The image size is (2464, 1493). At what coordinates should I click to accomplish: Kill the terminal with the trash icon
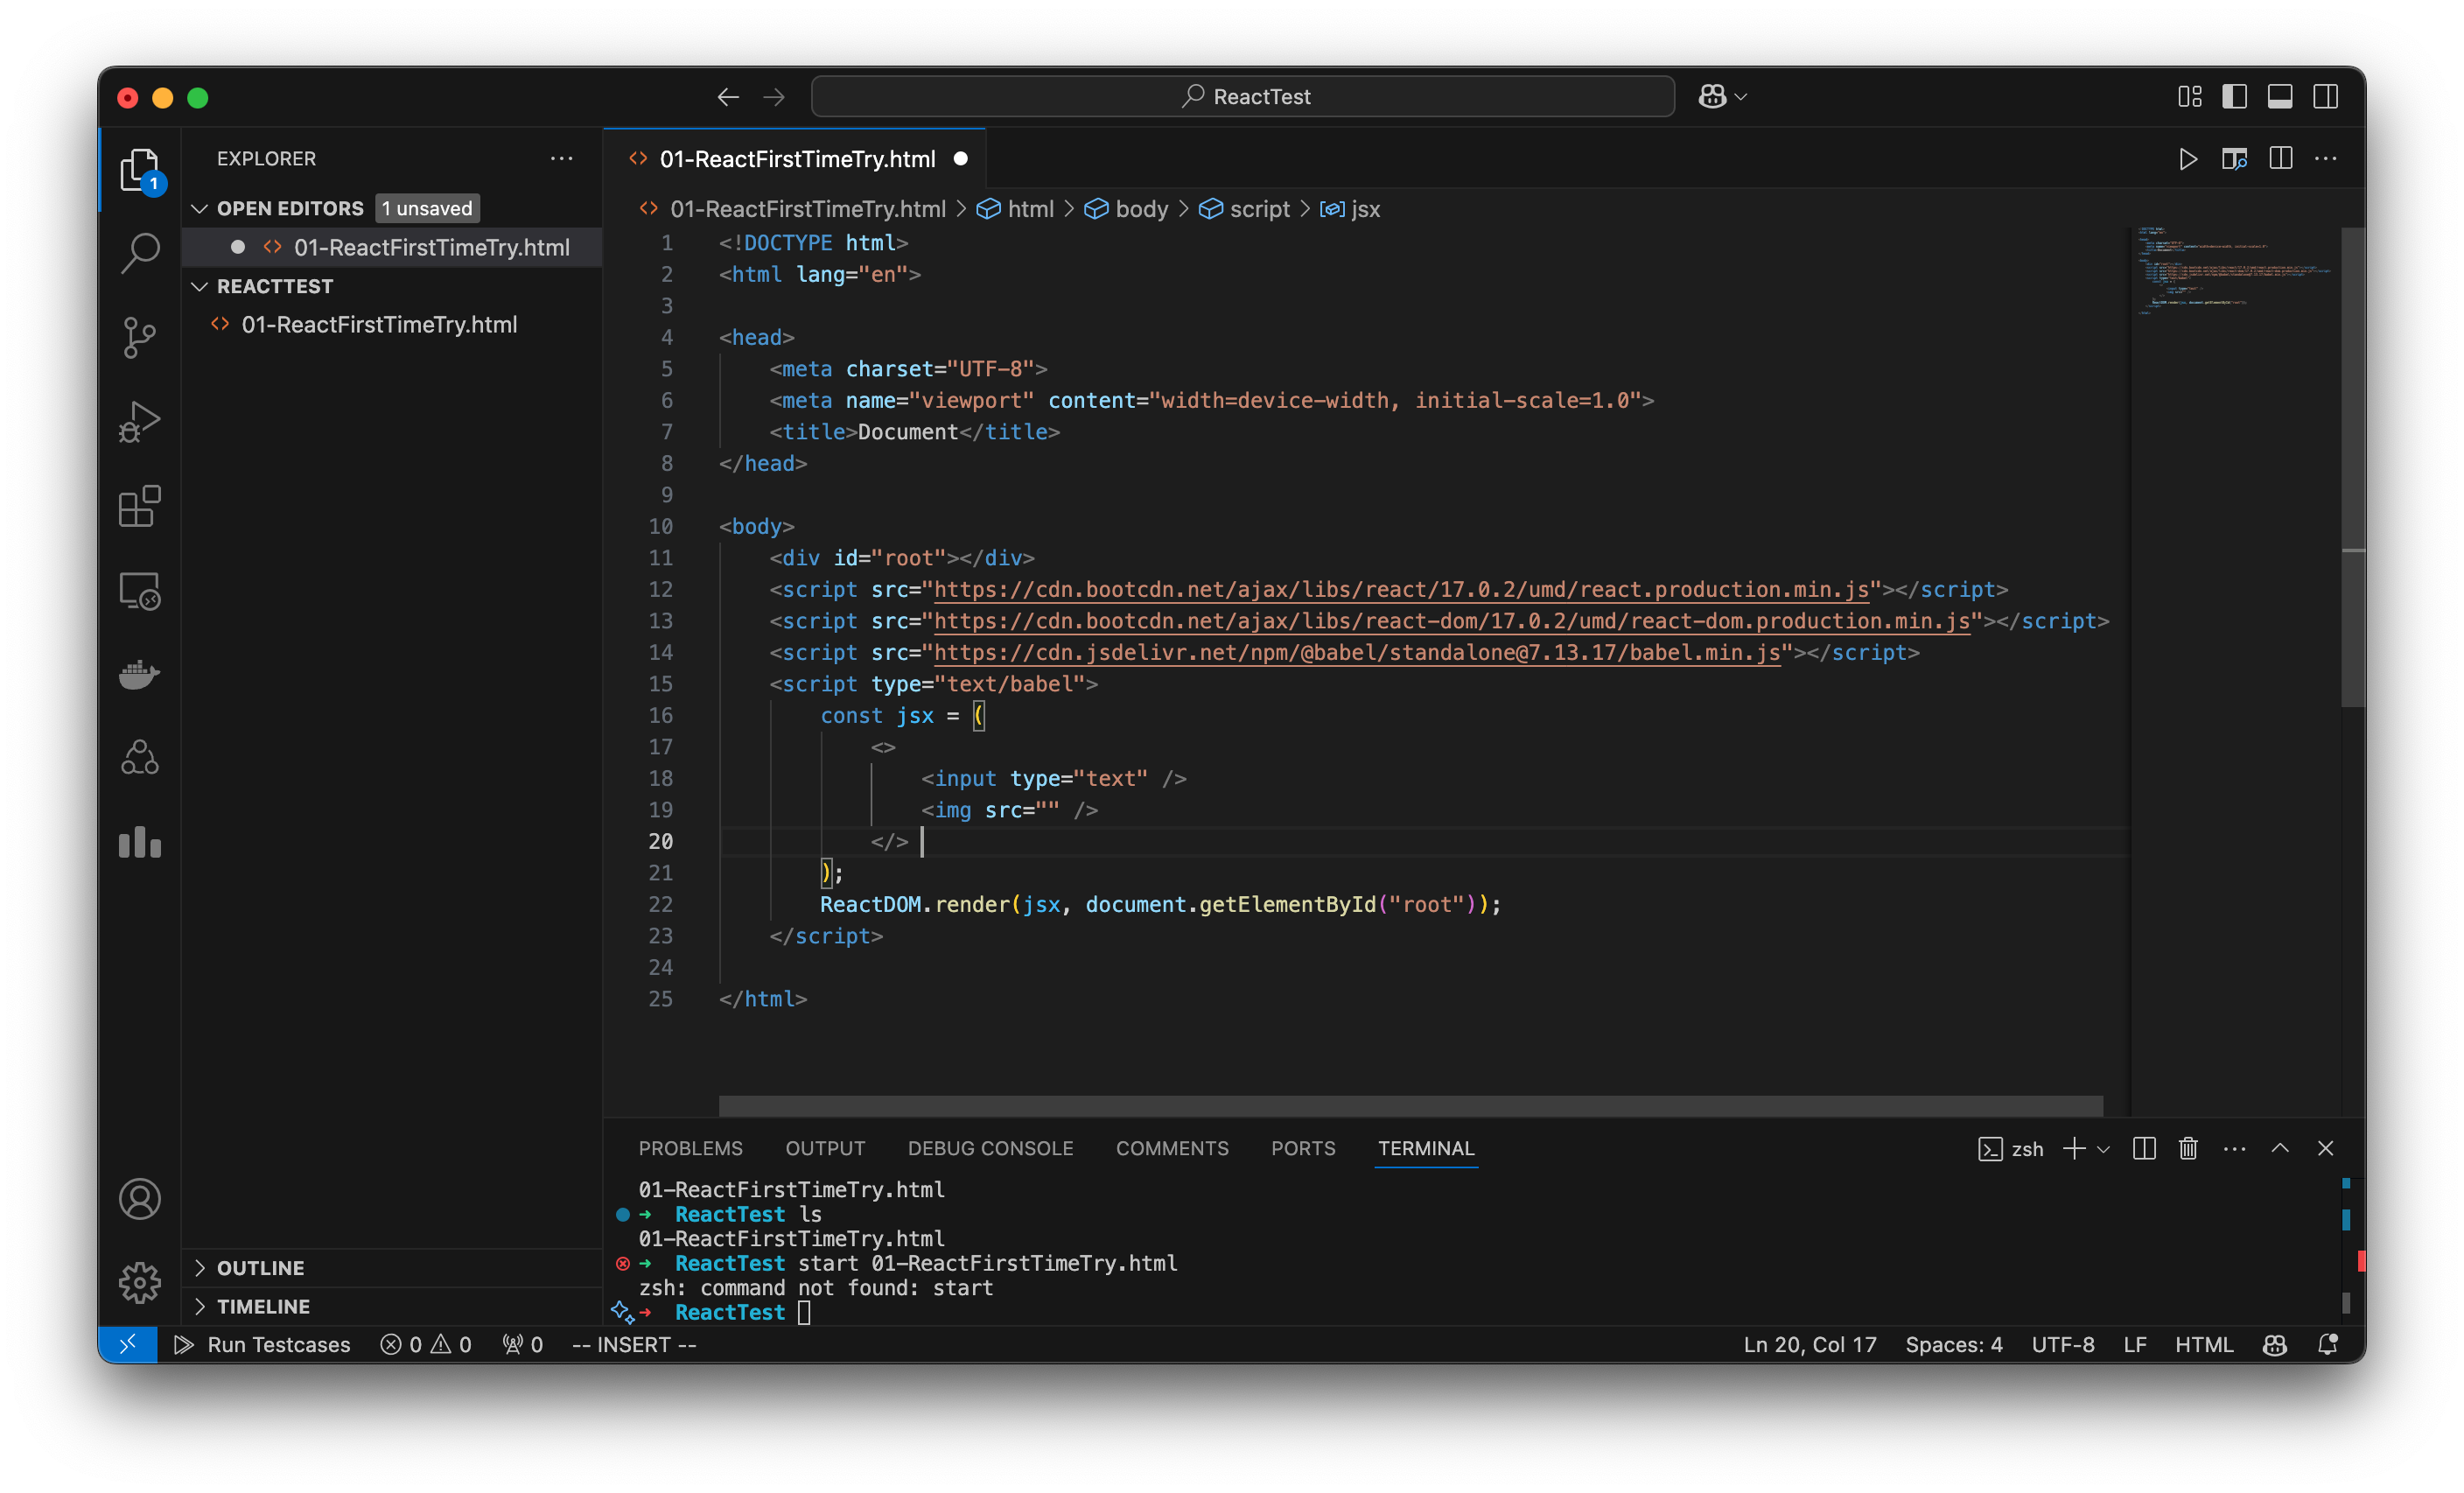pos(2188,1148)
